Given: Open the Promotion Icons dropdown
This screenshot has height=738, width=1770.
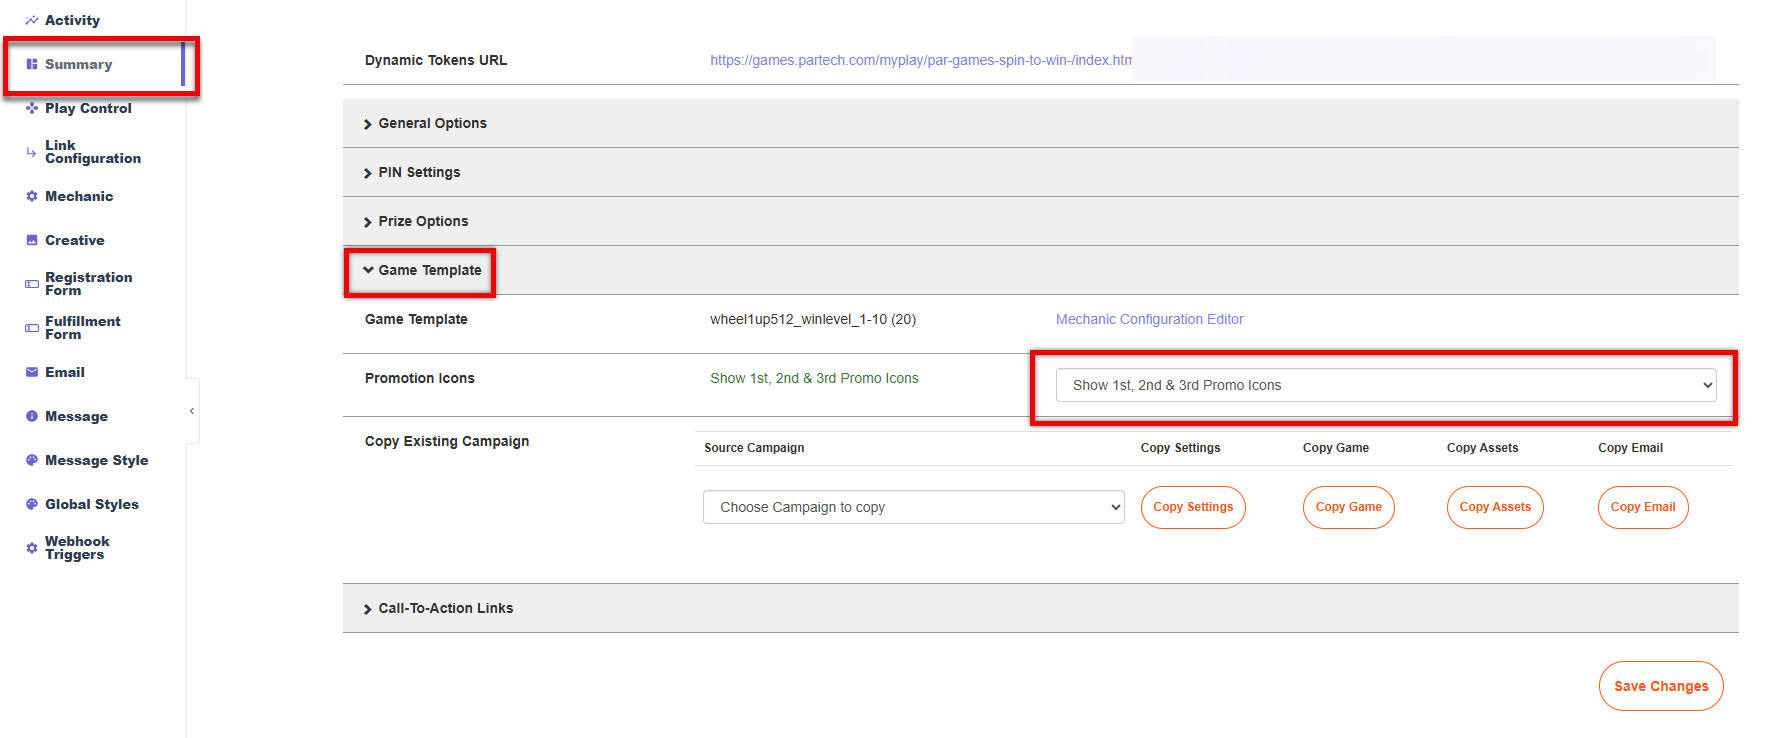Looking at the screenshot, I should point(1386,385).
